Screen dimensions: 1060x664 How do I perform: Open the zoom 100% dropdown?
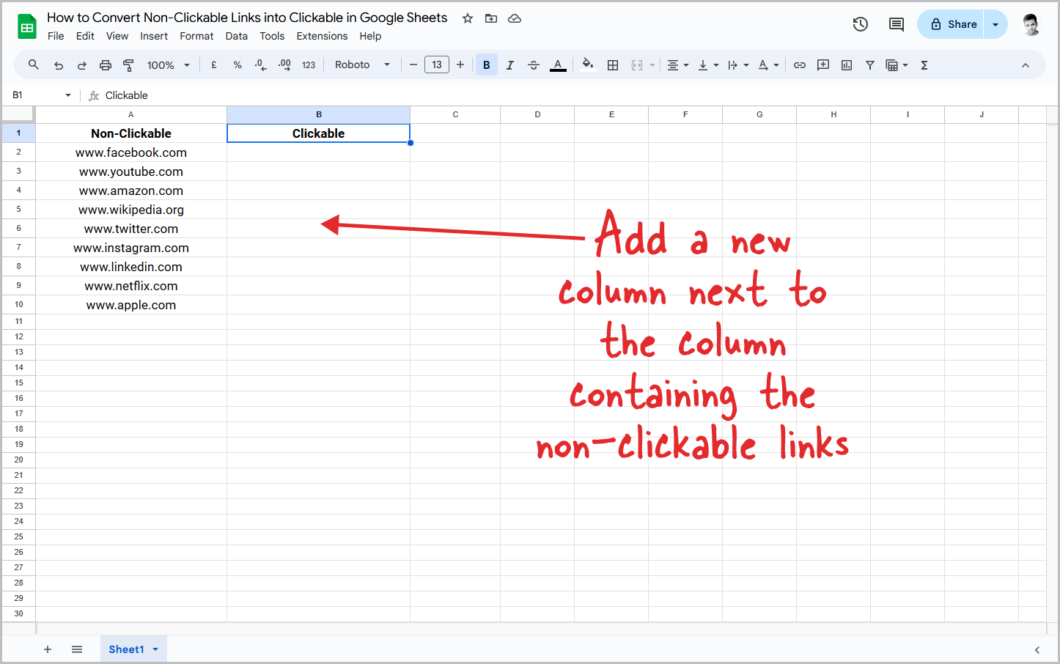tap(168, 65)
